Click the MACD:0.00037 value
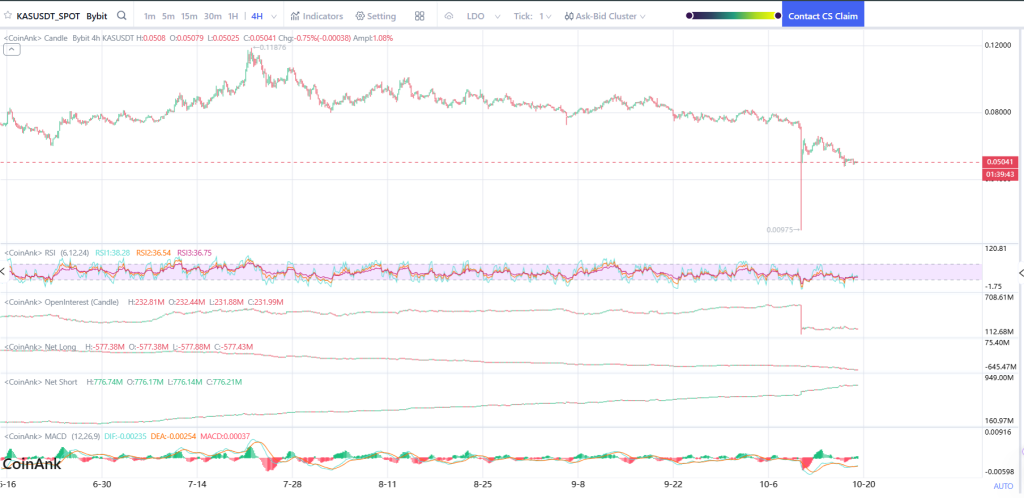 (x=225, y=435)
